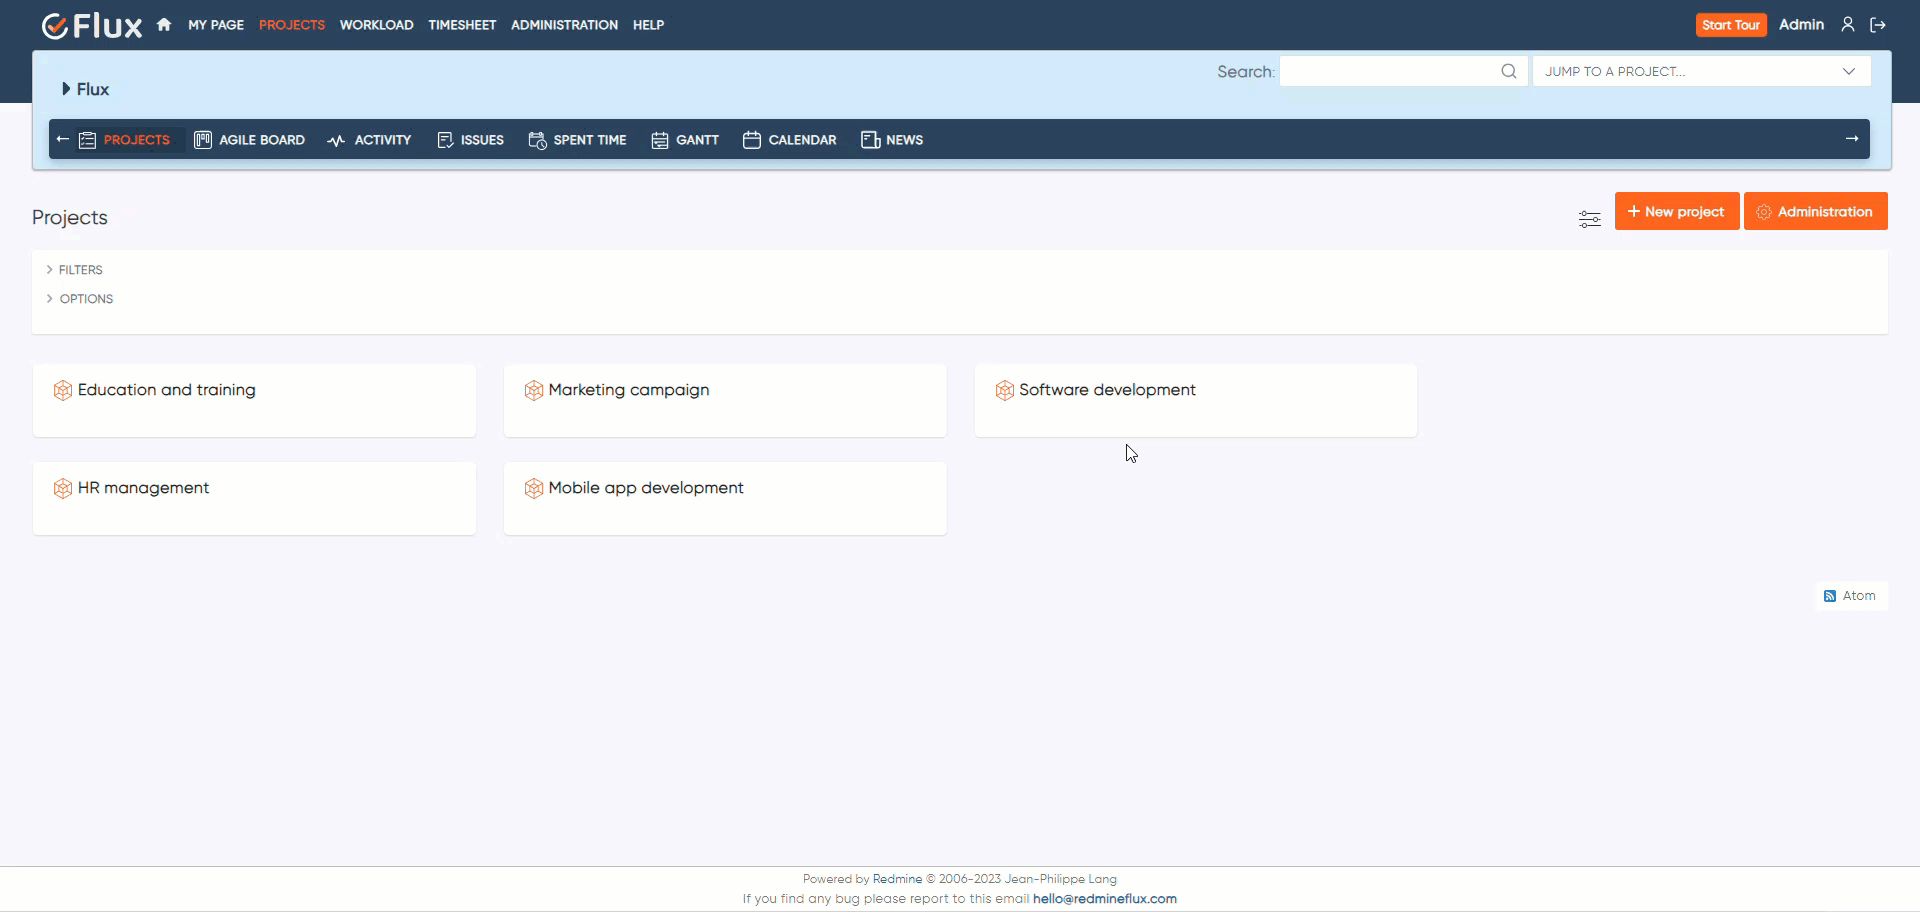Open Workload in the top menu
Viewport: 1920px width, 912px height.
376,25
